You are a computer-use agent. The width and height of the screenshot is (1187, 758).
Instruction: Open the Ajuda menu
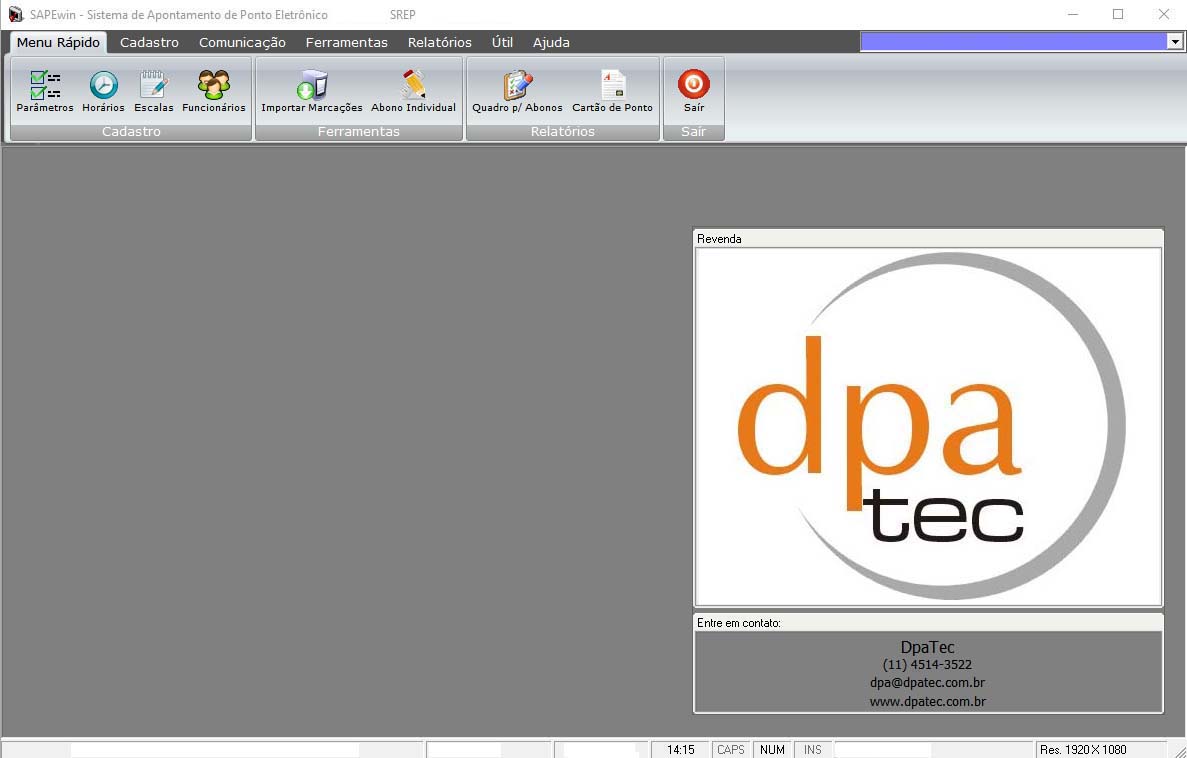(551, 42)
